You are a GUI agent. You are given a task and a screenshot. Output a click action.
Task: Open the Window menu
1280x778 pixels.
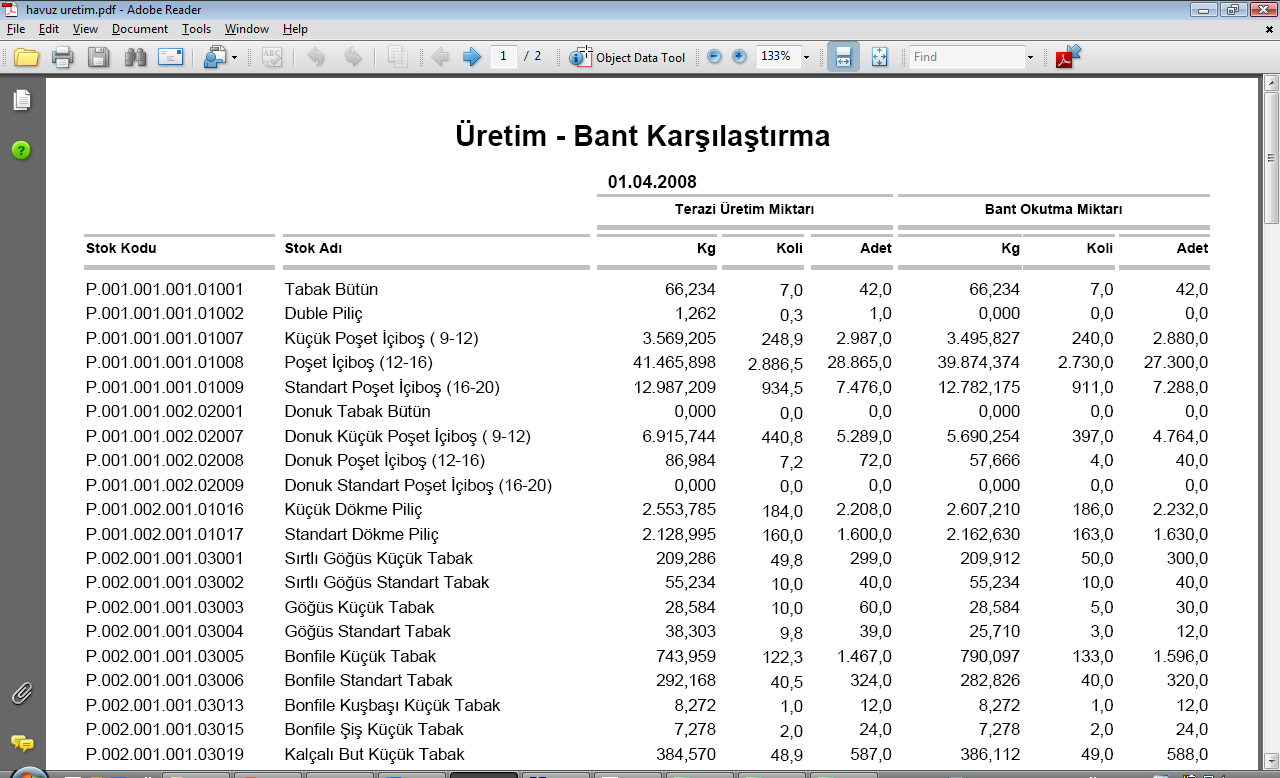[x=247, y=29]
